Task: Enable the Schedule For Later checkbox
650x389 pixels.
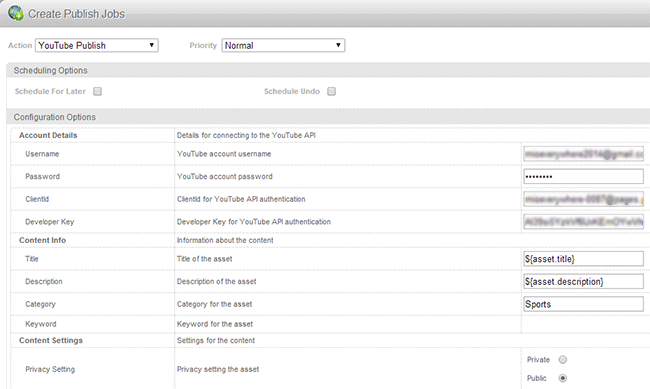Action: (x=97, y=91)
